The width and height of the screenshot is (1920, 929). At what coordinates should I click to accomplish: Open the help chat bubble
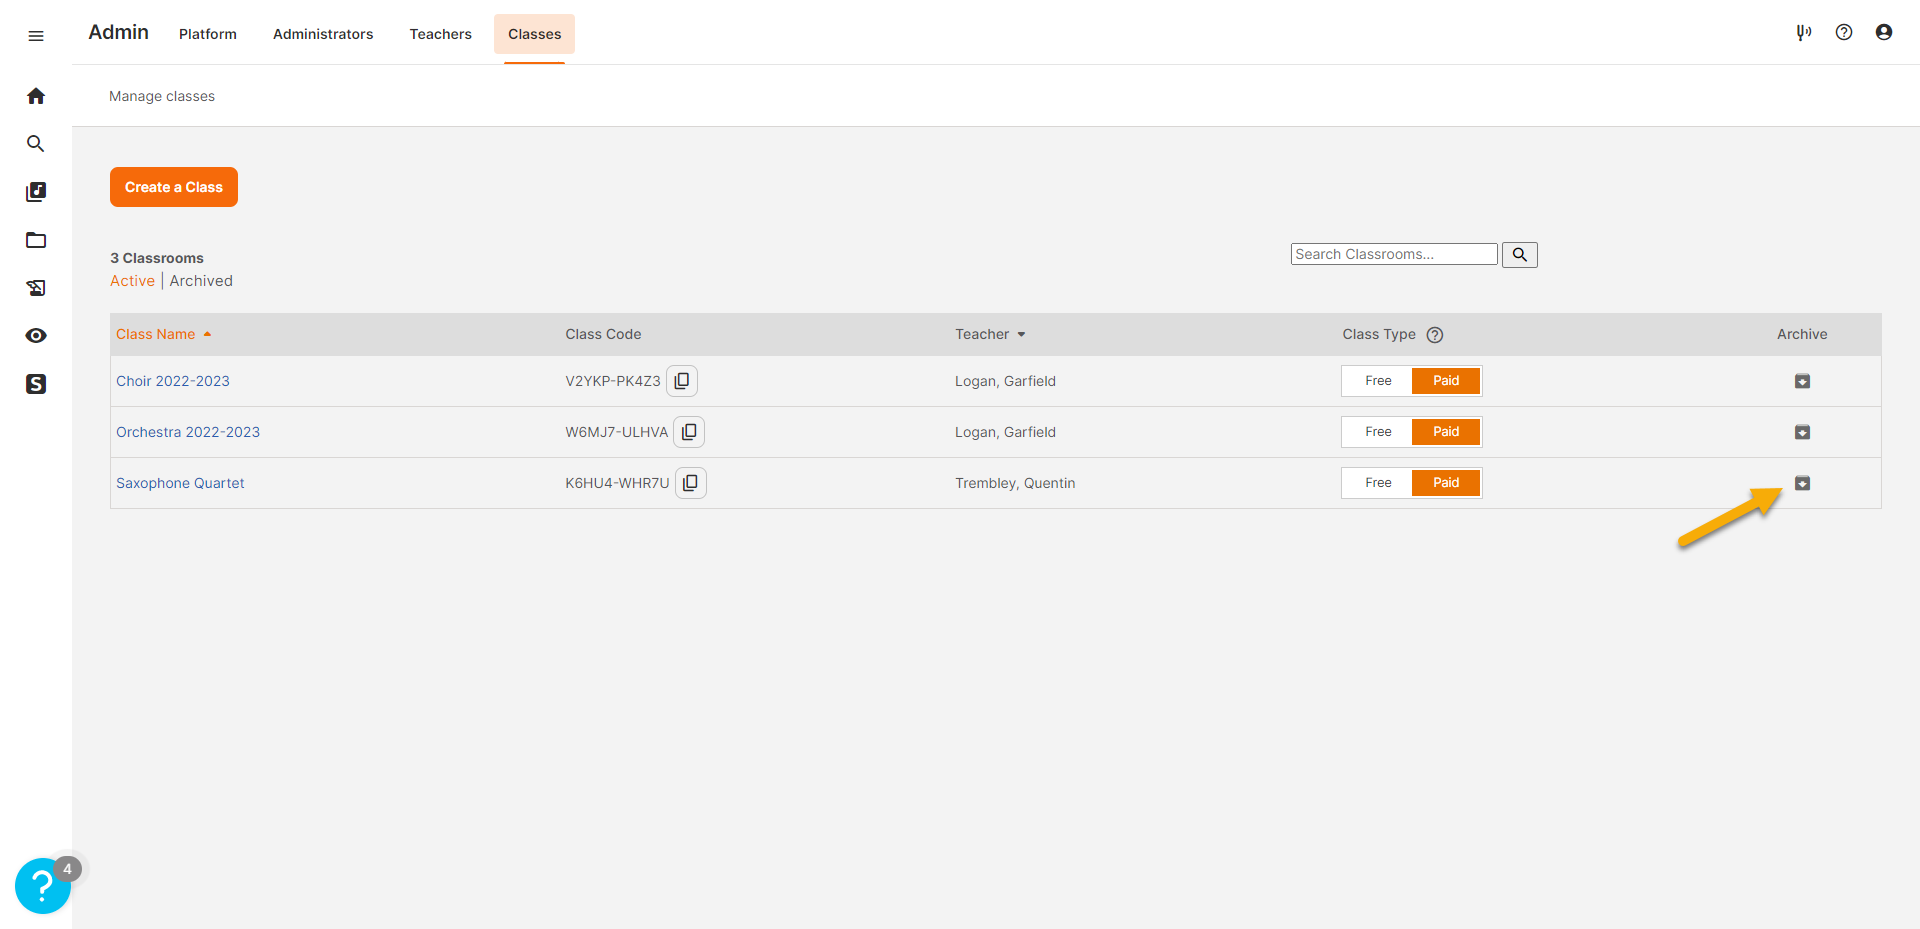pos(43,885)
